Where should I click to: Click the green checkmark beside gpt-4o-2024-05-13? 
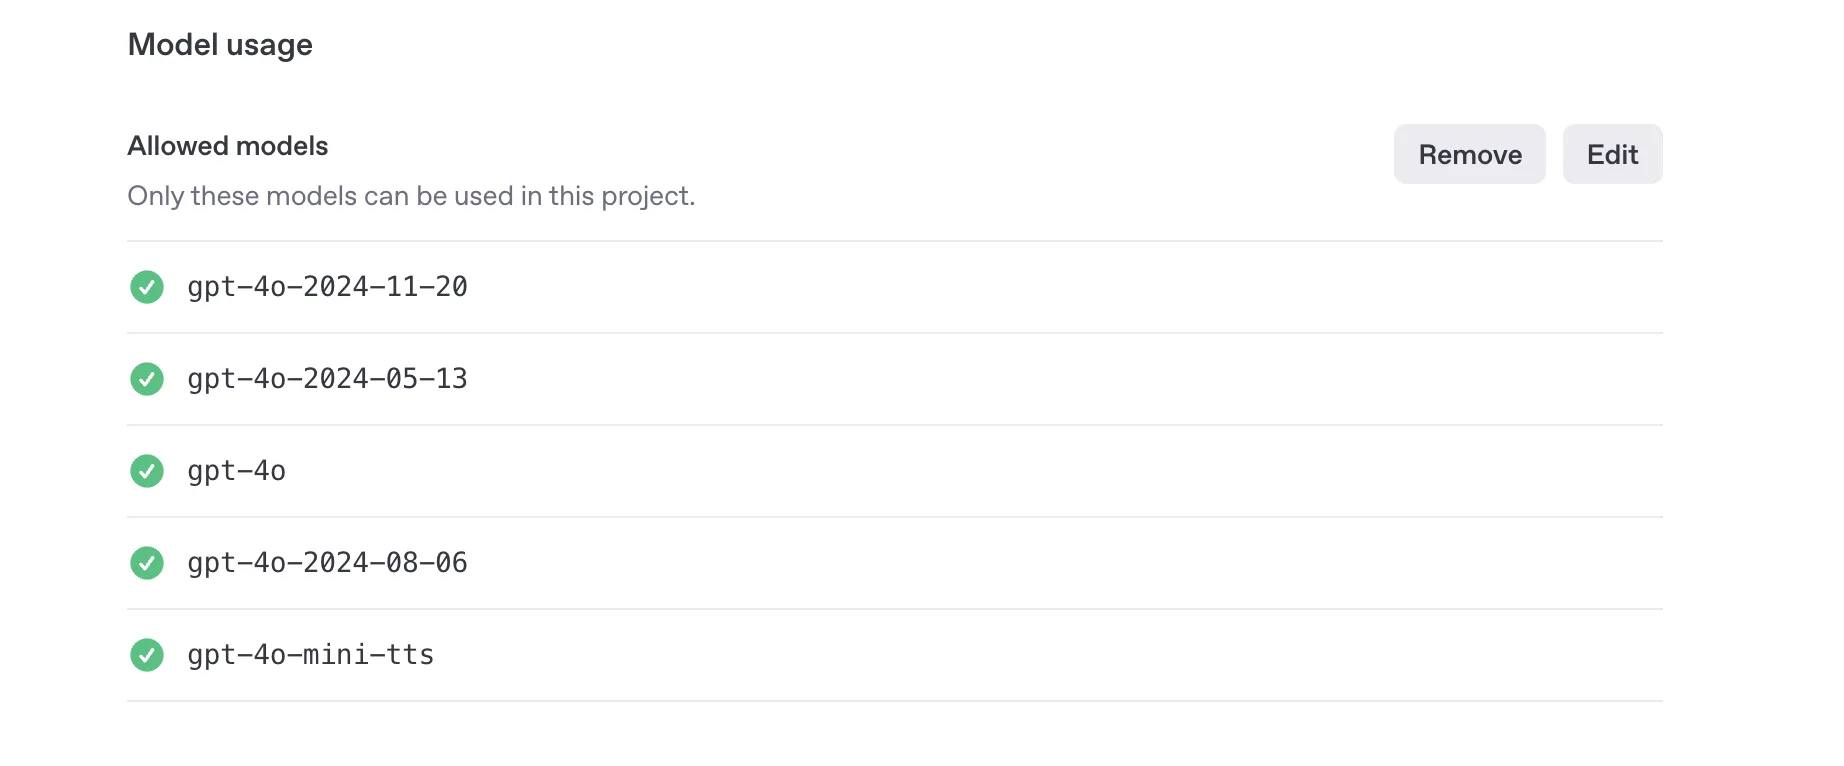(147, 379)
